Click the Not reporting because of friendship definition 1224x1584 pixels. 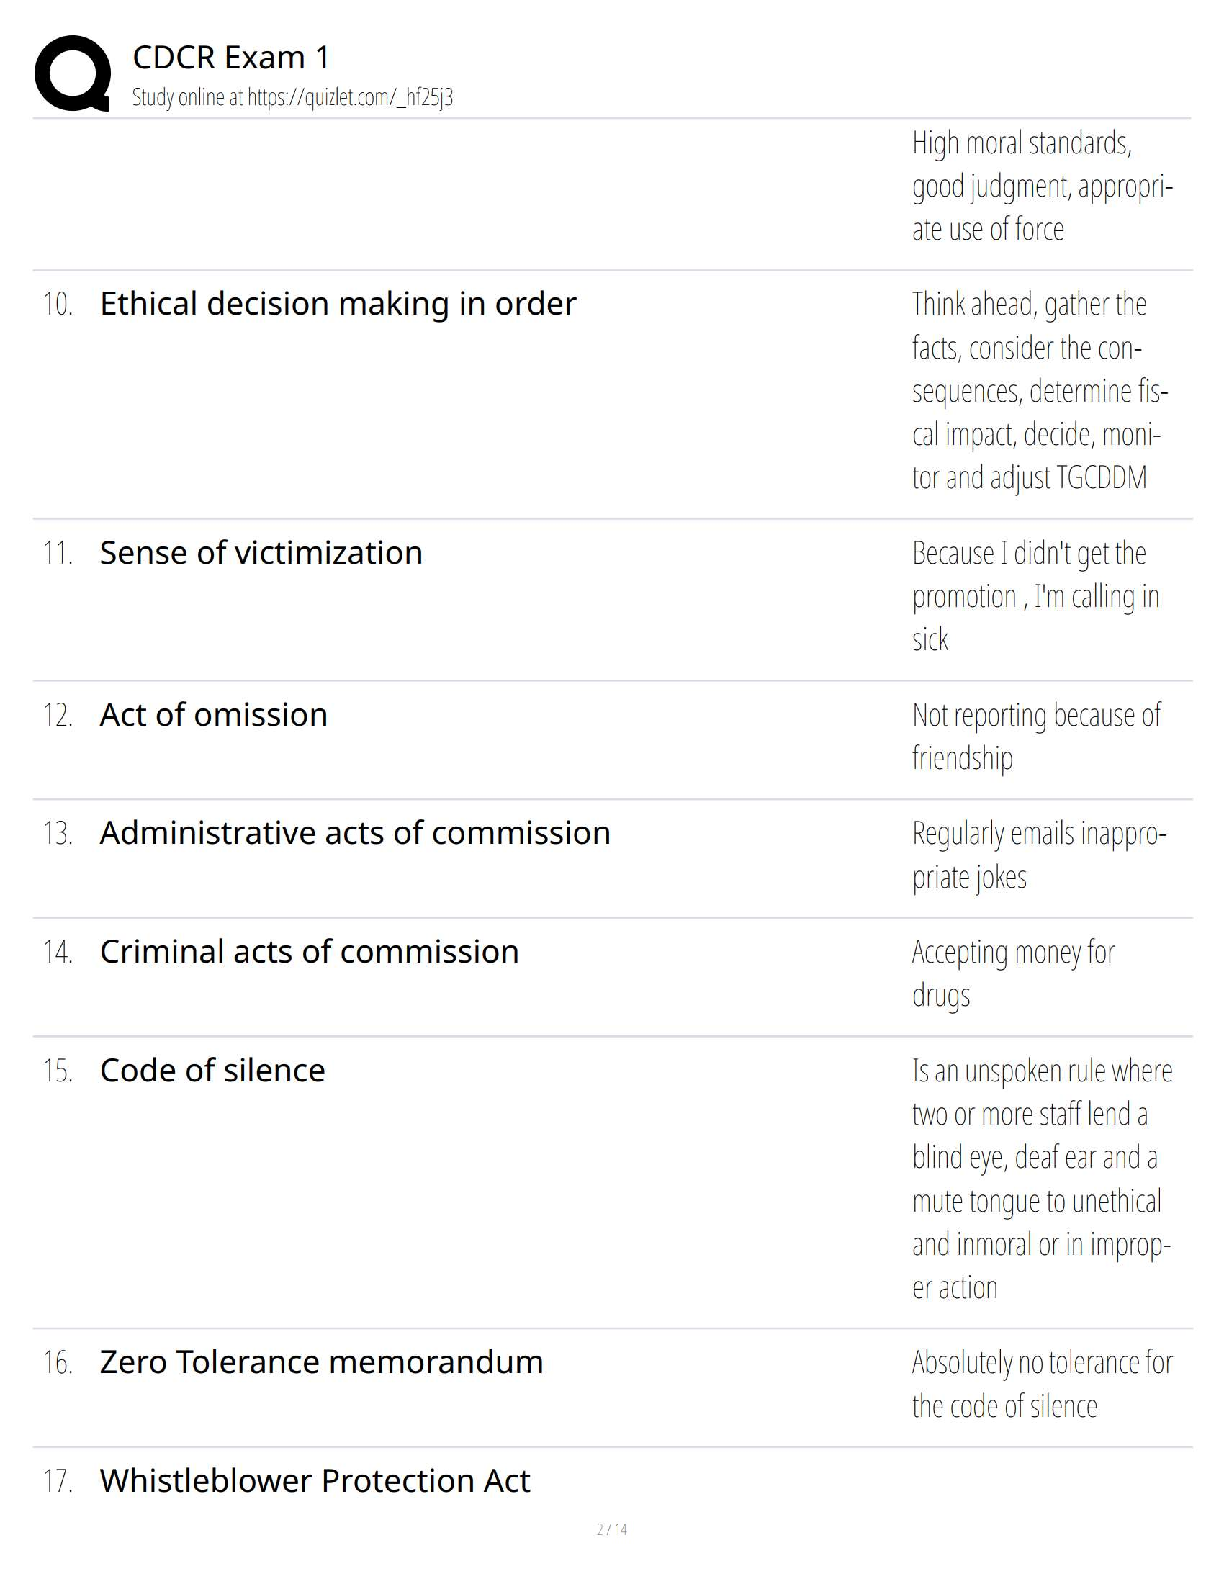click(x=1035, y=736)
